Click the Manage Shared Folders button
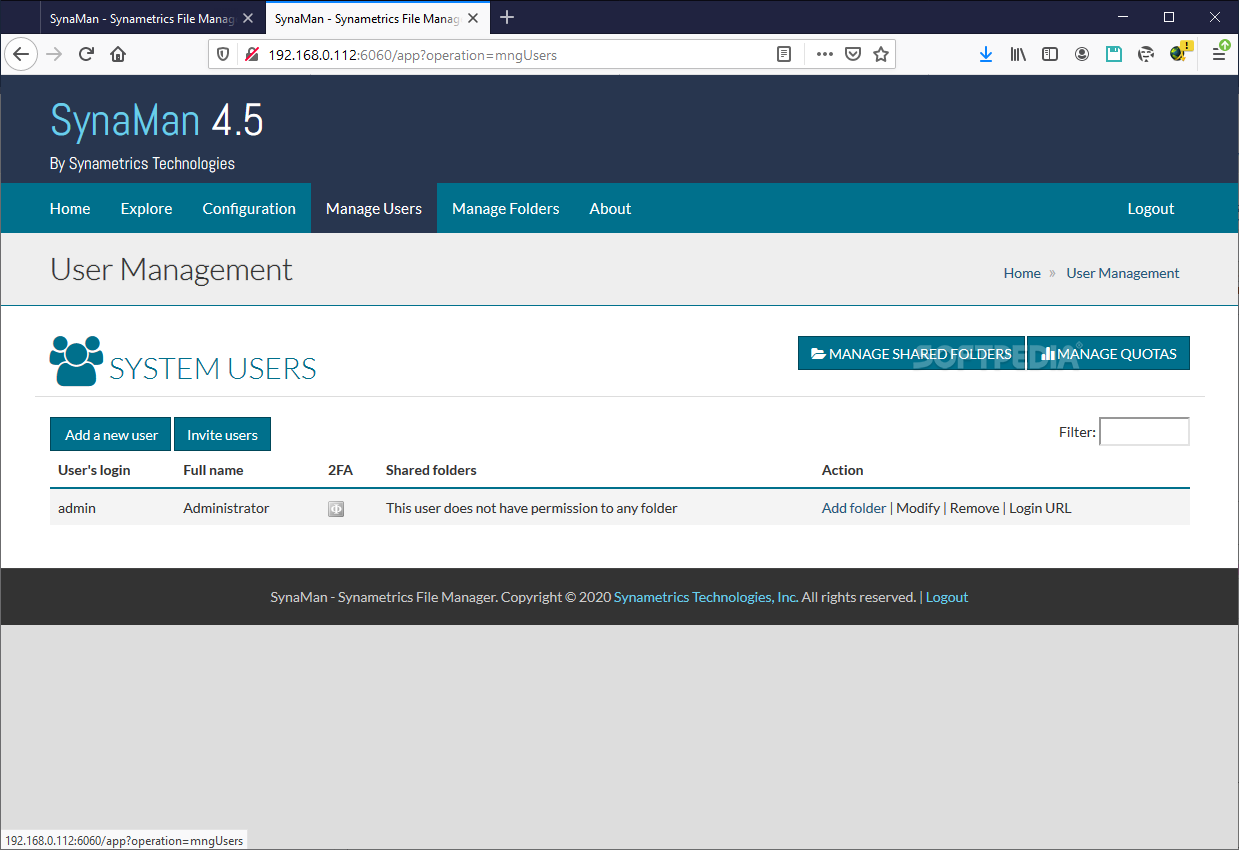Screen dimensions: 1239x850 pos(911,353)
